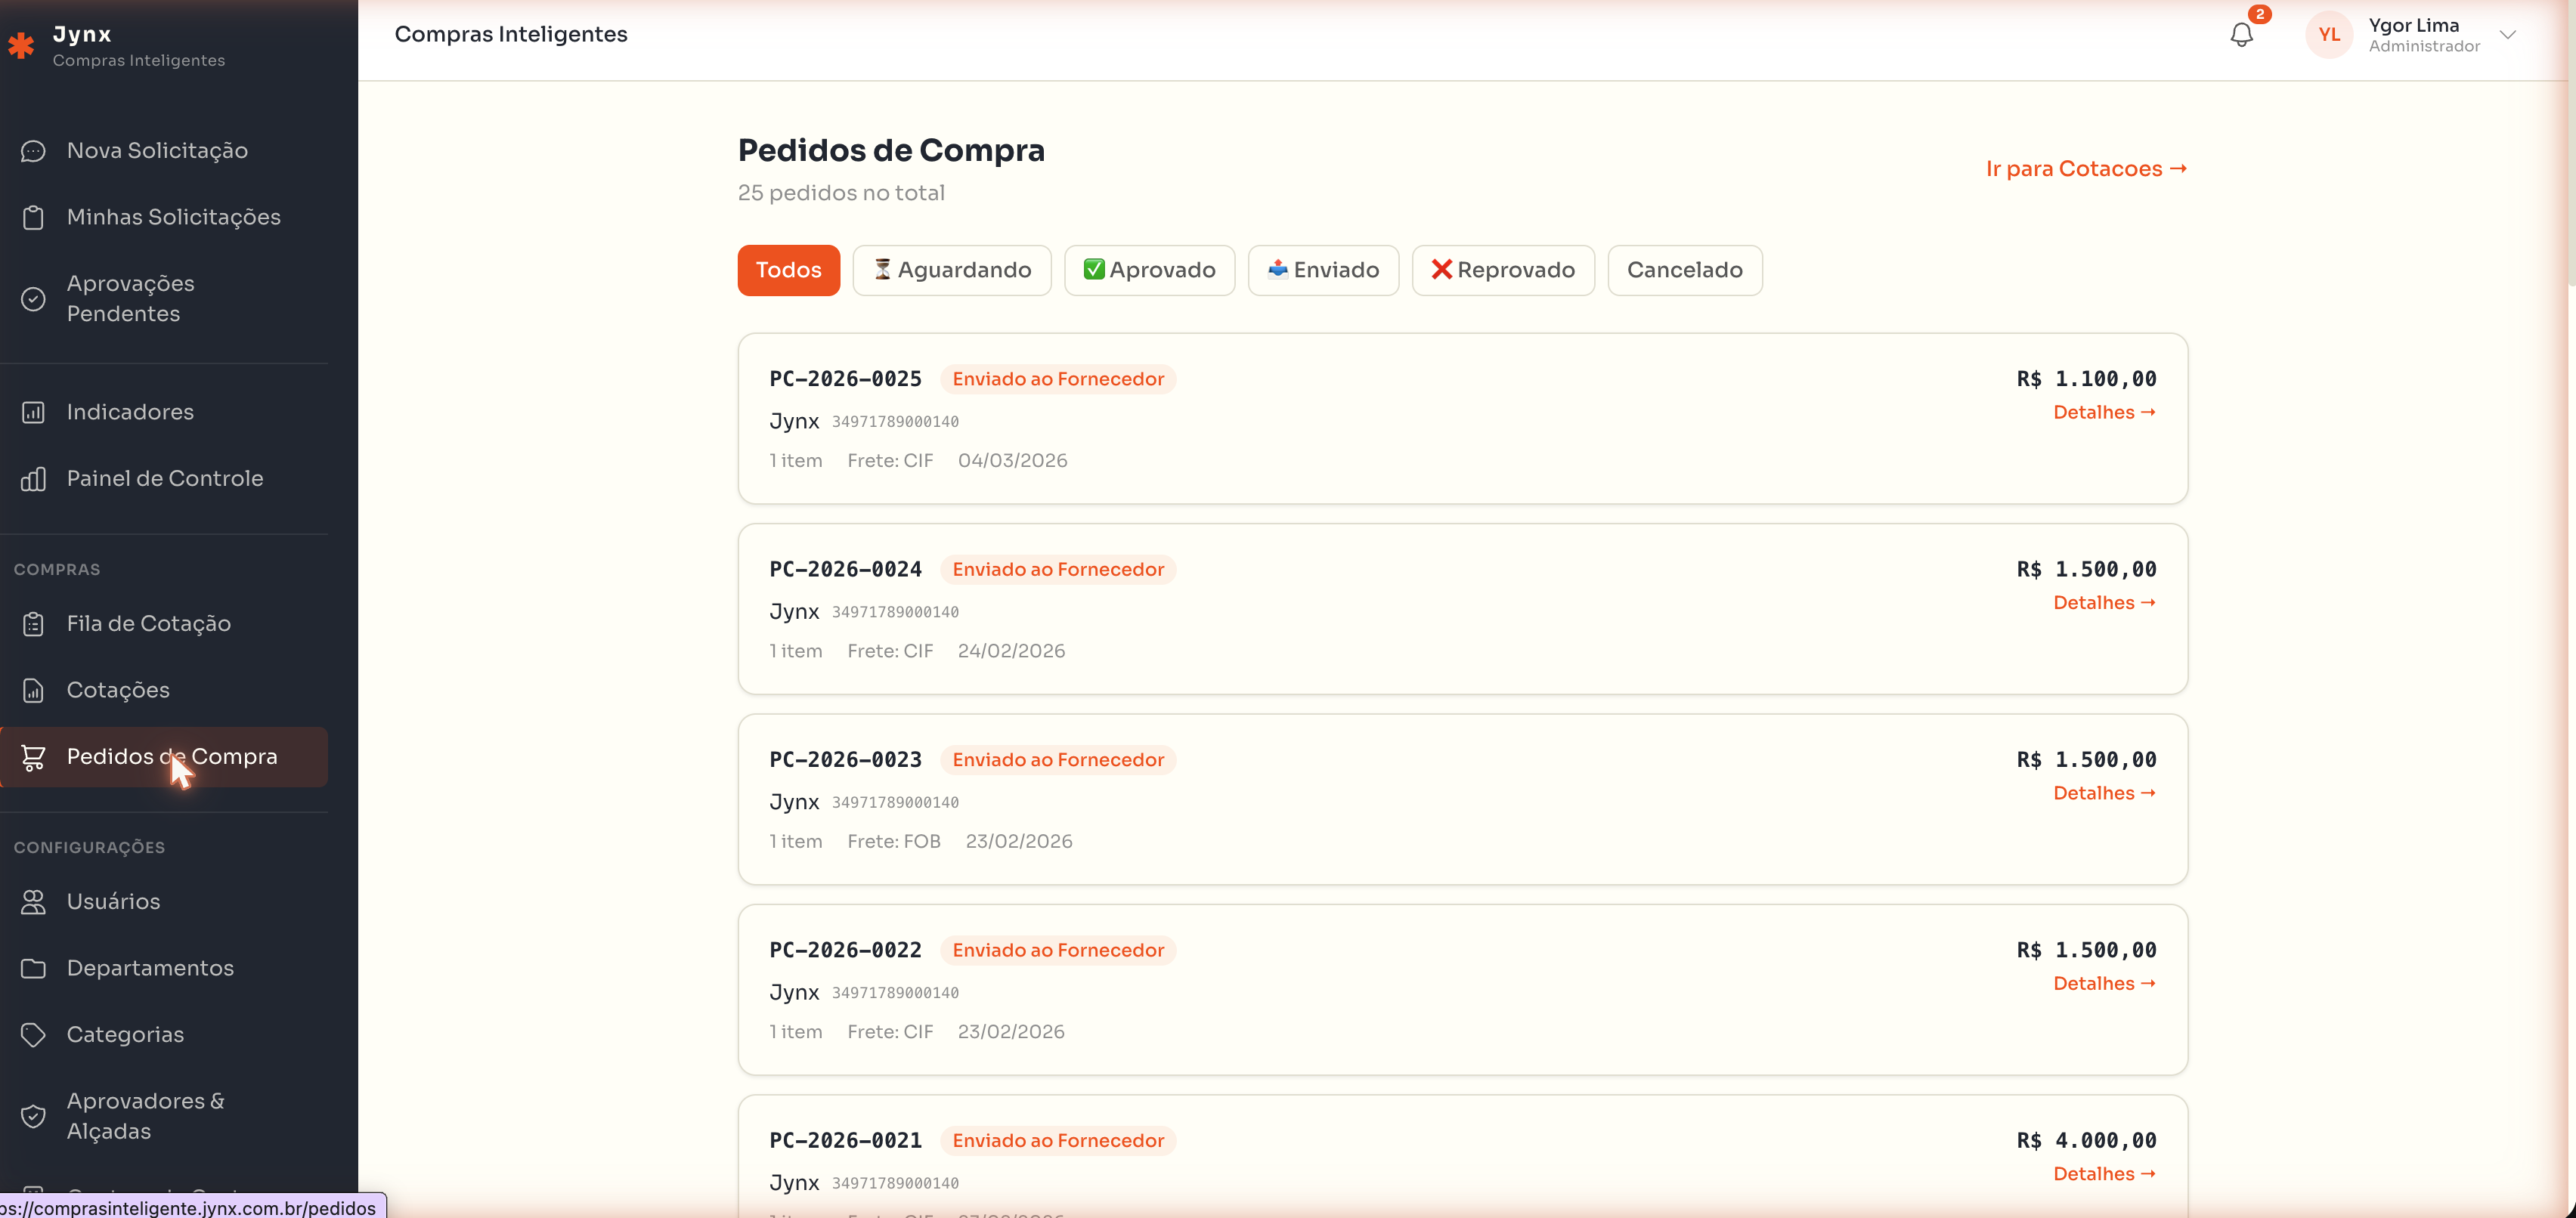The image size is (2576, 1218).
Task: Click the Aprovações Pendentes checkmark circle icon
Action: click(x=33, y=299)
